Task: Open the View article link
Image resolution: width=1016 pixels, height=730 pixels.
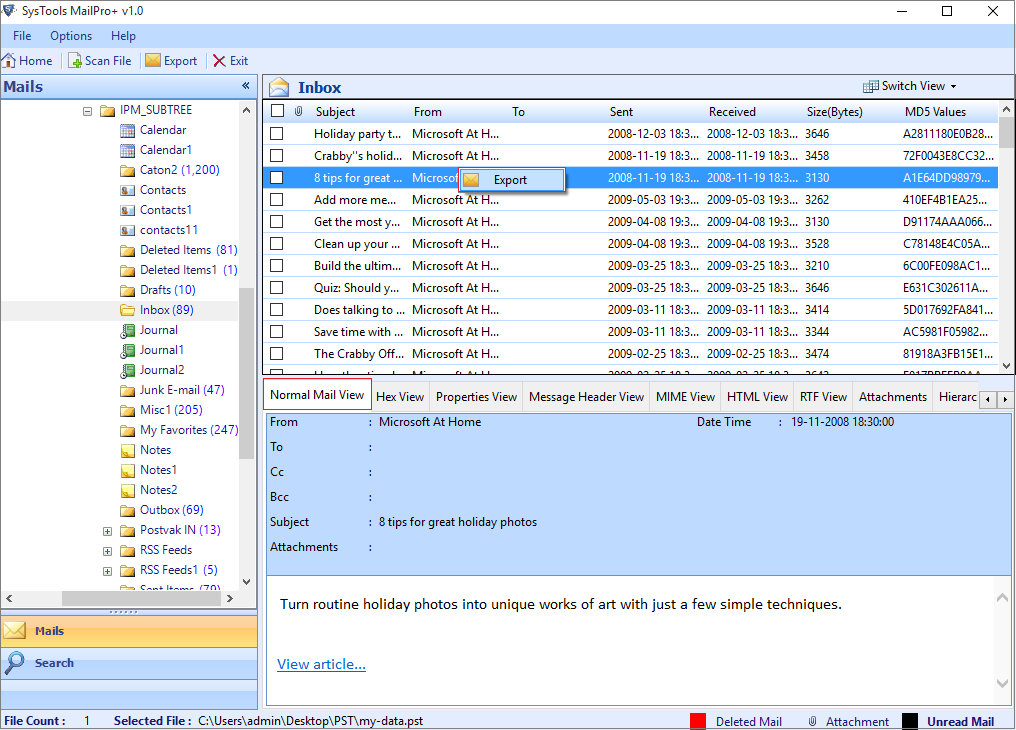Action: click(x=321, y=664)
